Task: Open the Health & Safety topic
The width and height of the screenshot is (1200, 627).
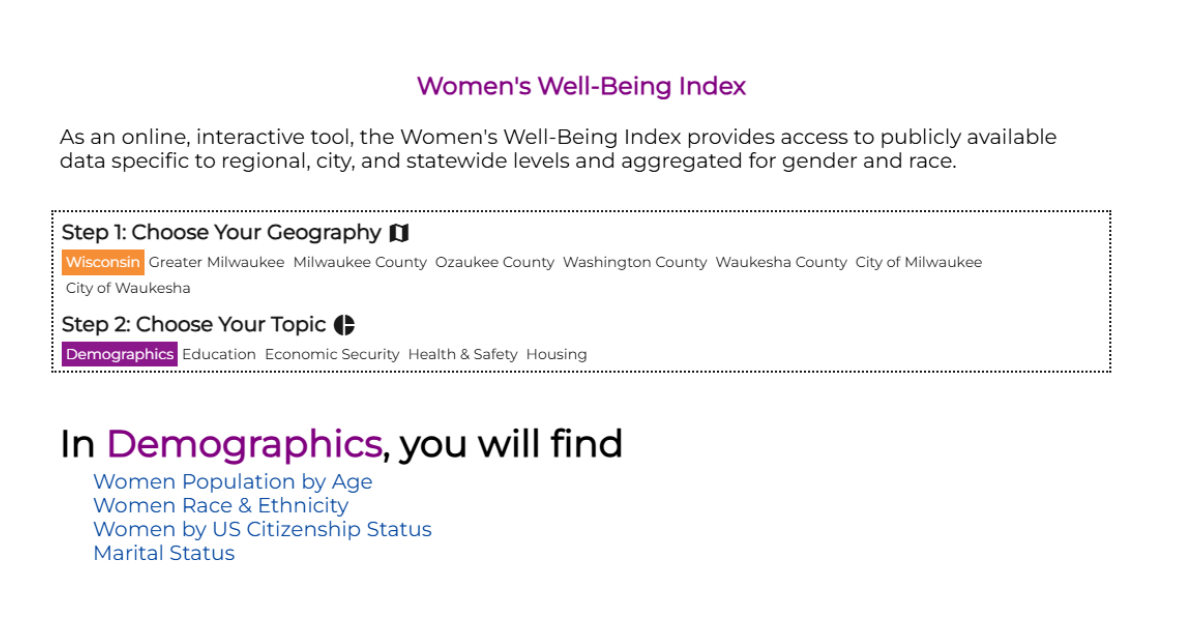Action: (463, 355)
